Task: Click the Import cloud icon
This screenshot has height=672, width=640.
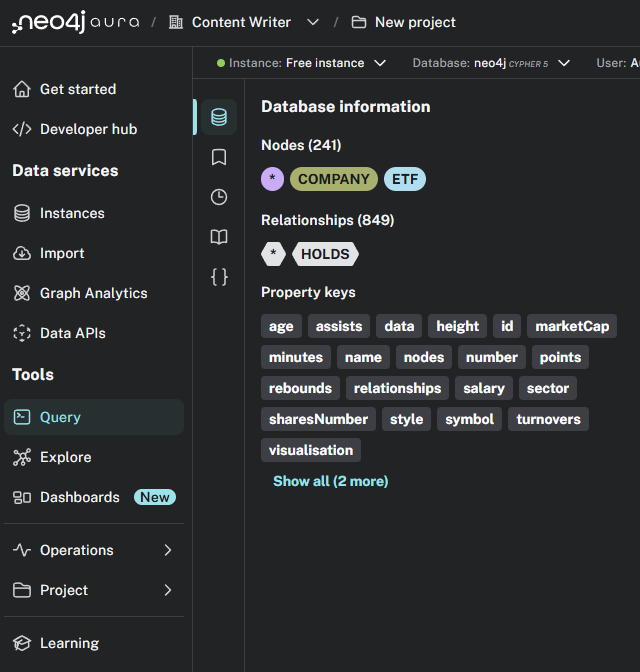Action: pyautogui.click(x=22, y=253)
